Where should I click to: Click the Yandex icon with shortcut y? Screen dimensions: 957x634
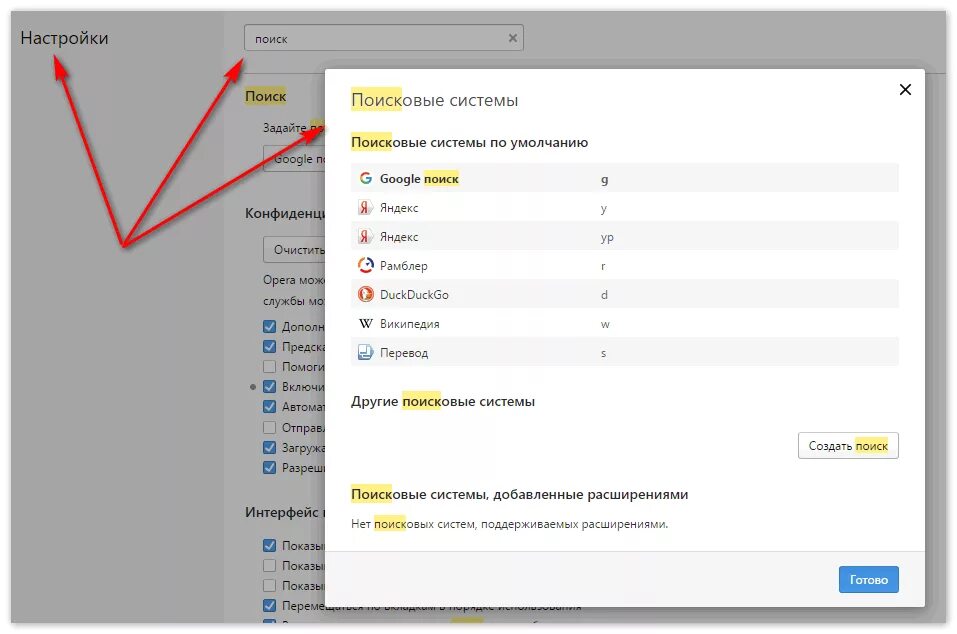point(366,207)
